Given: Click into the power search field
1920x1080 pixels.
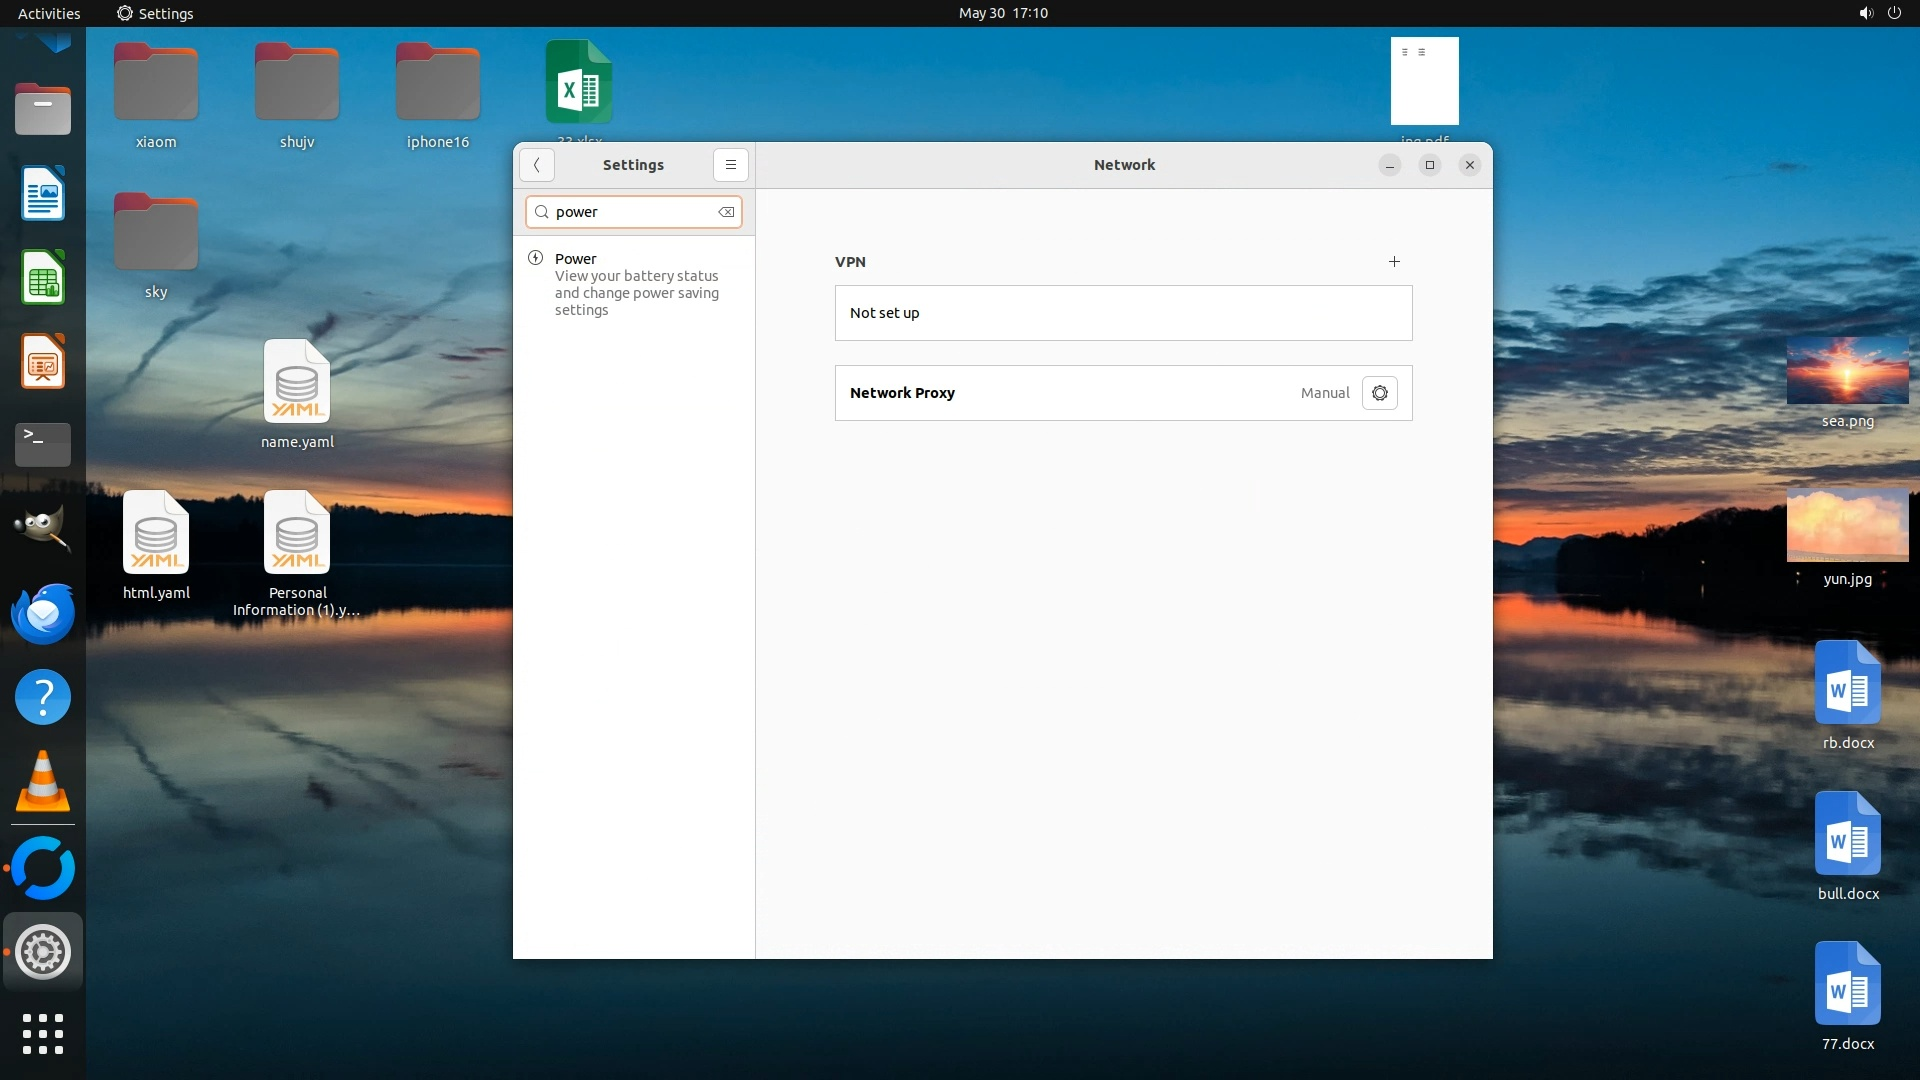Looking at the screenshot, I should [x=632, y=212].
